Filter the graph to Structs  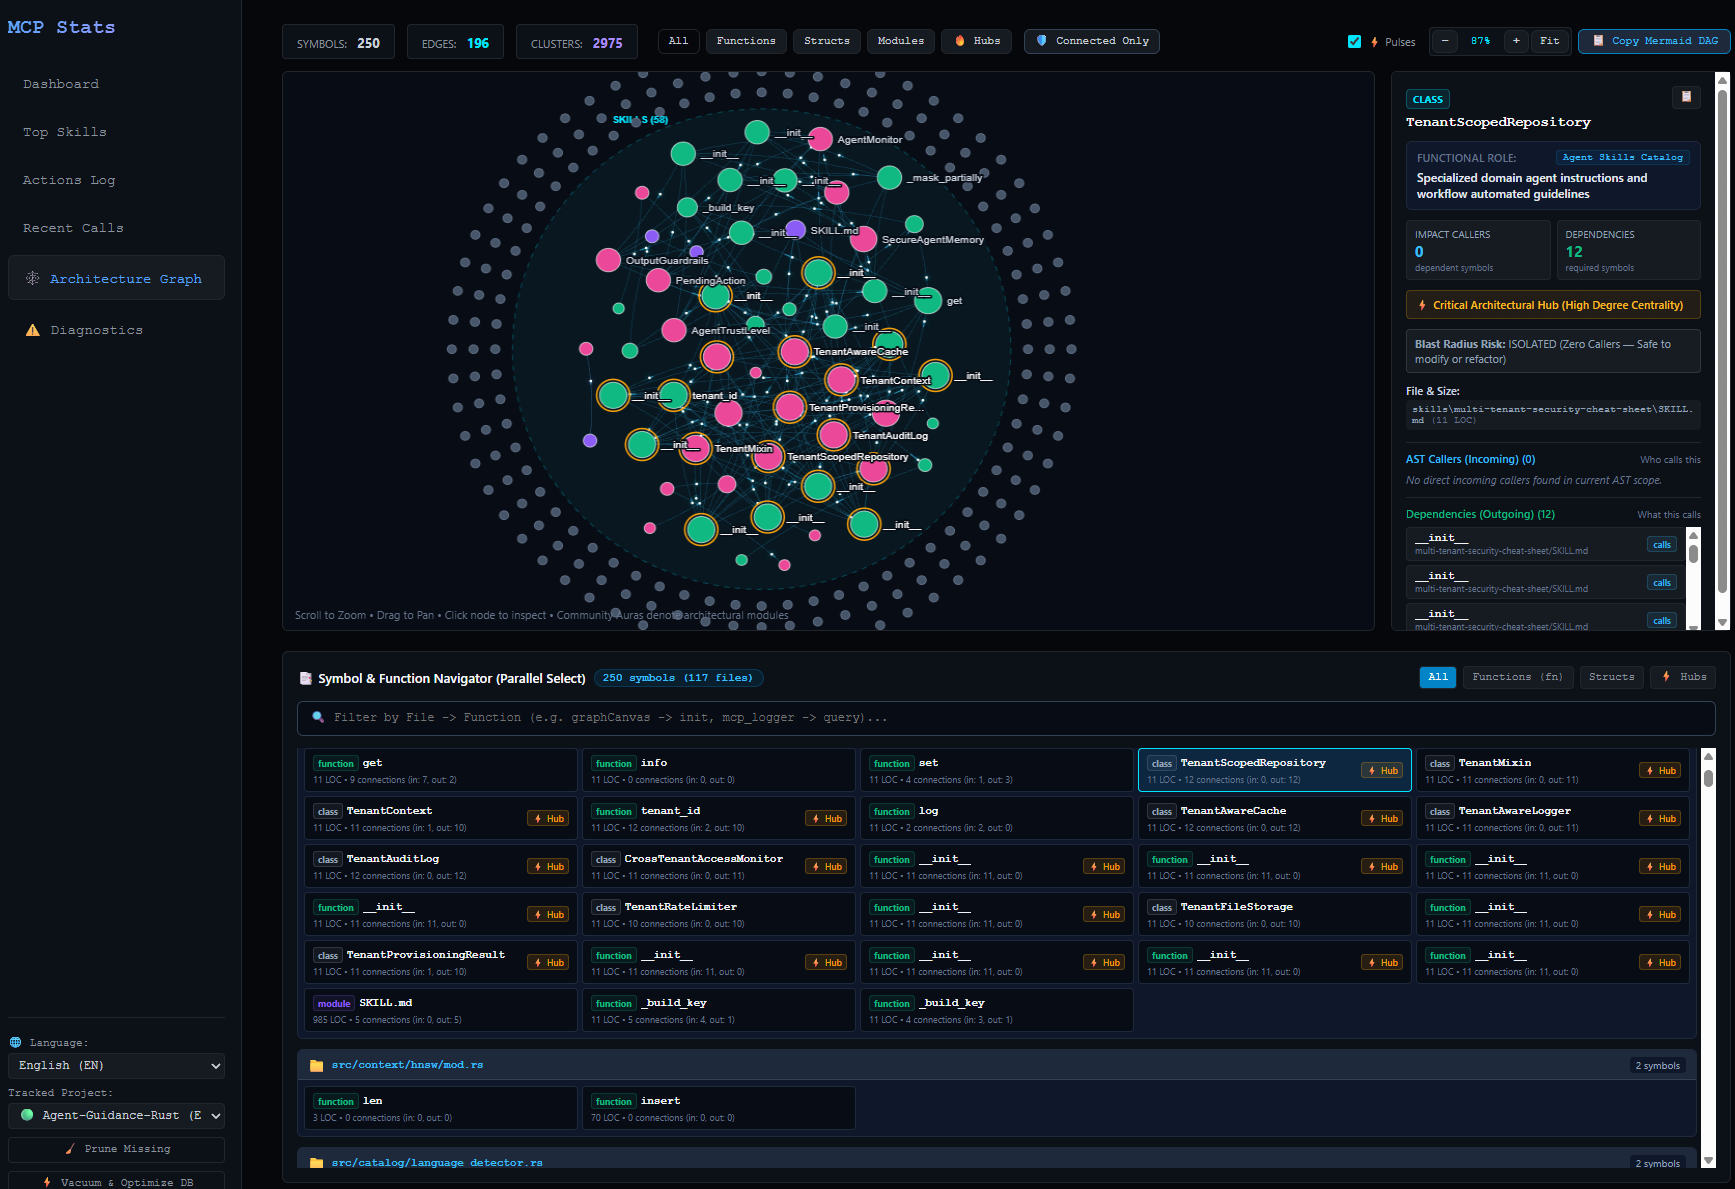pyautogui.click(x=827, y=41)
